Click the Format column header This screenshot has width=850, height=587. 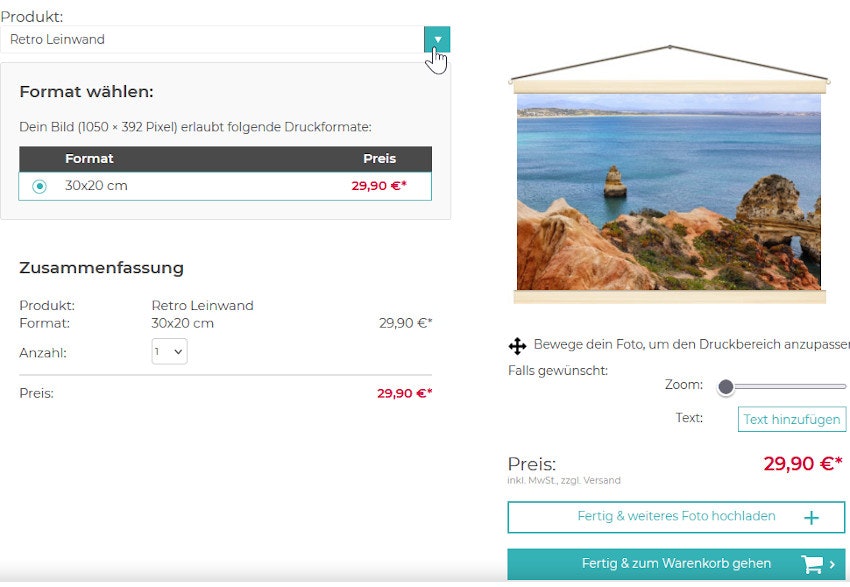89,159
